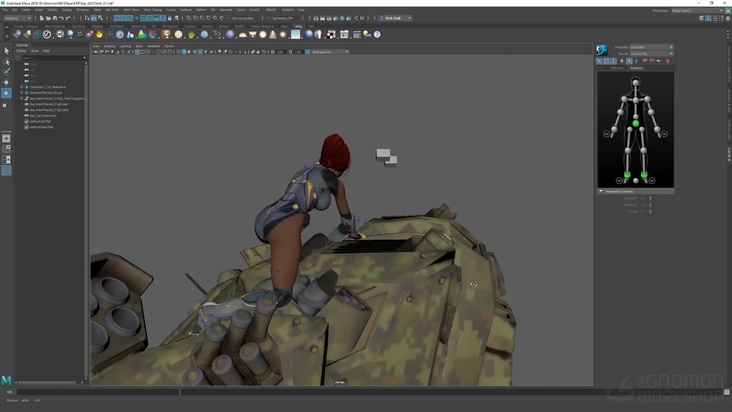Screen dimensions: 732x412
Task: Open the Outliner Display menu
Action: 21,51
